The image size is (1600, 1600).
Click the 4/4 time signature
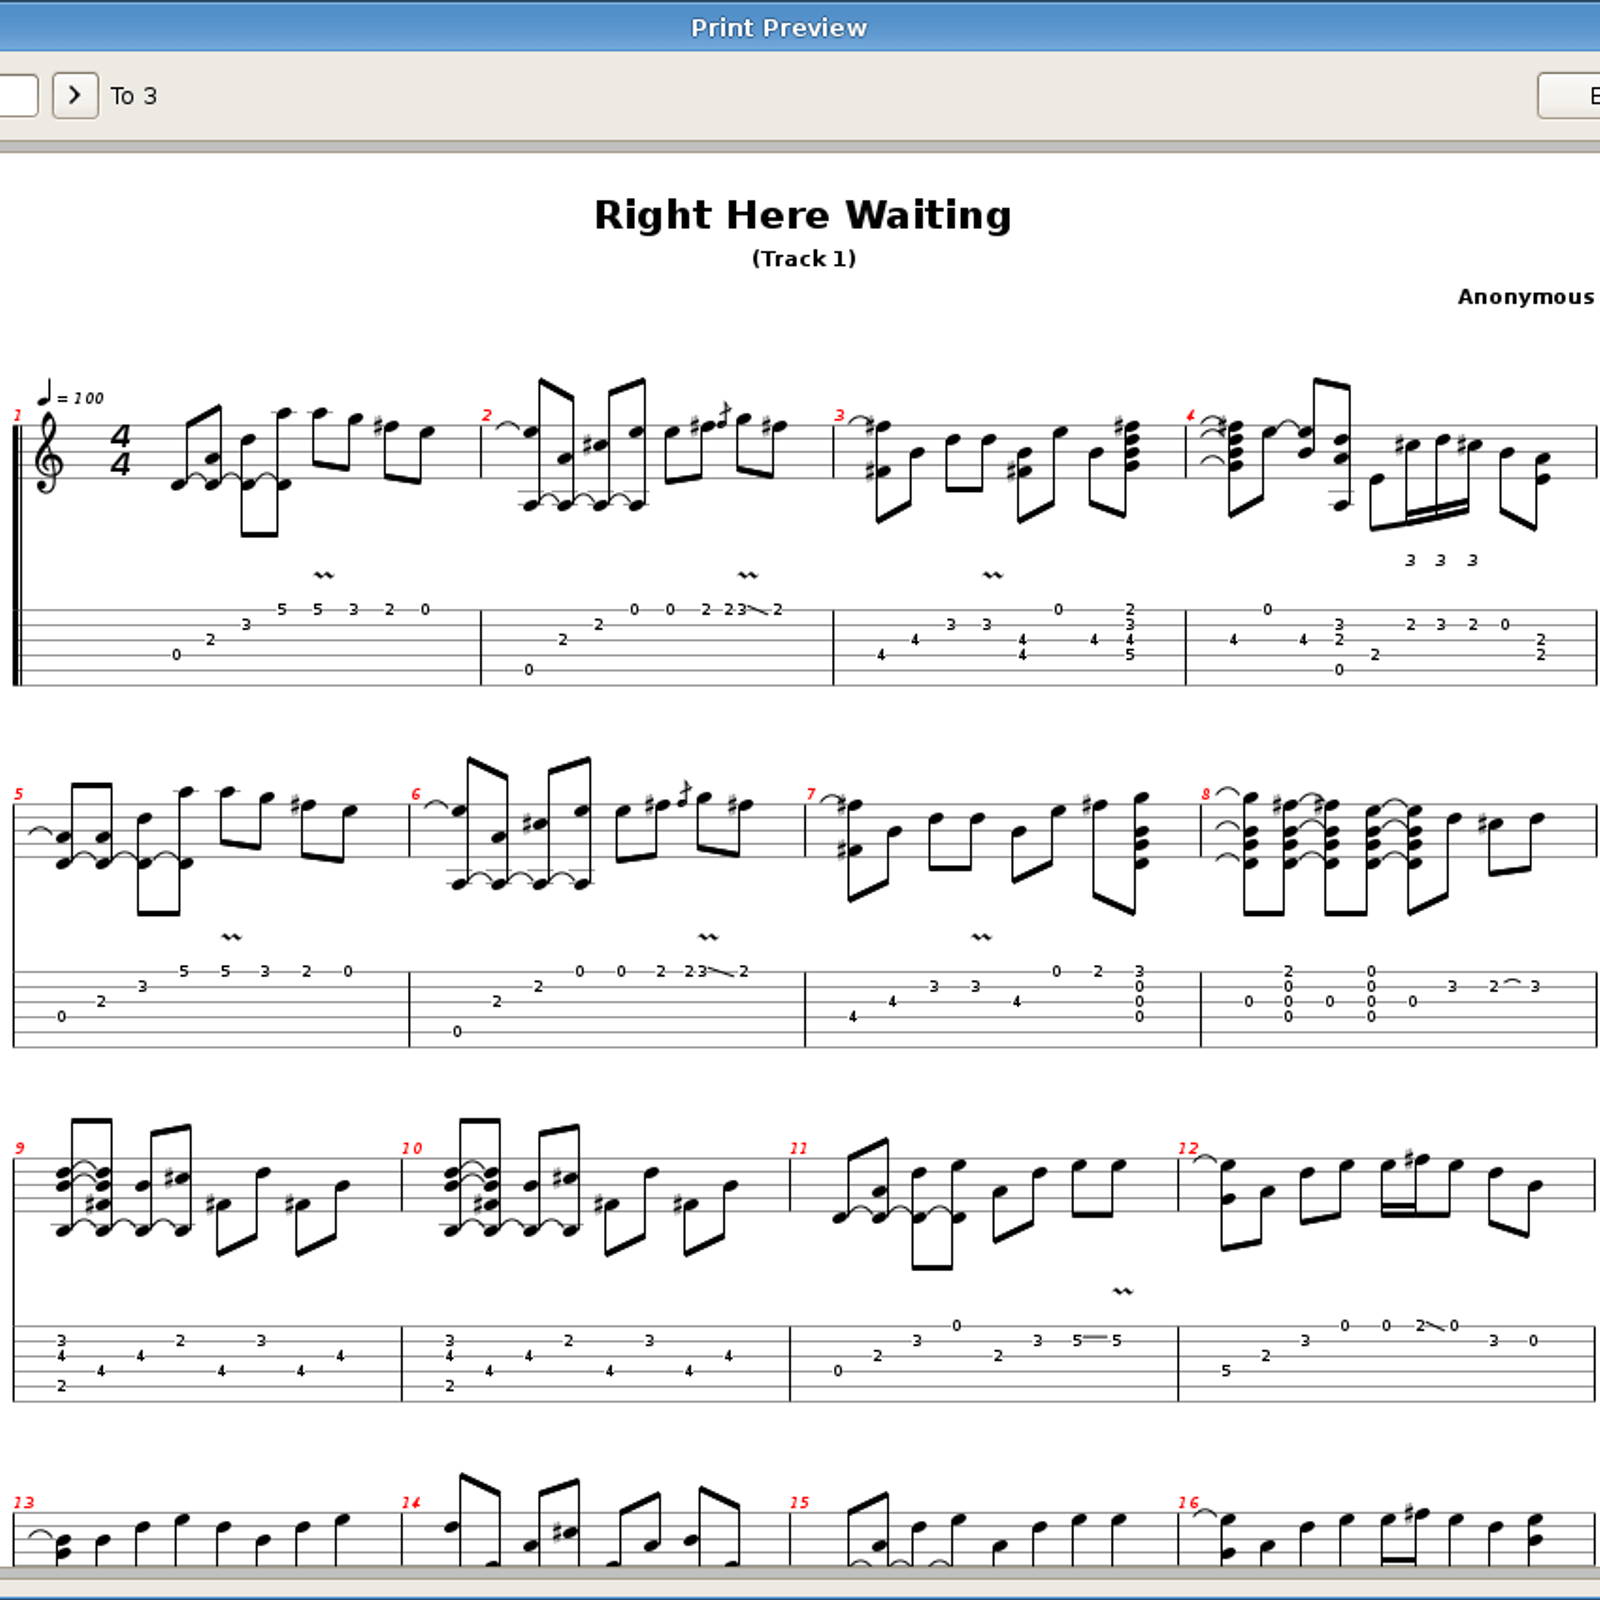(121, 450)
